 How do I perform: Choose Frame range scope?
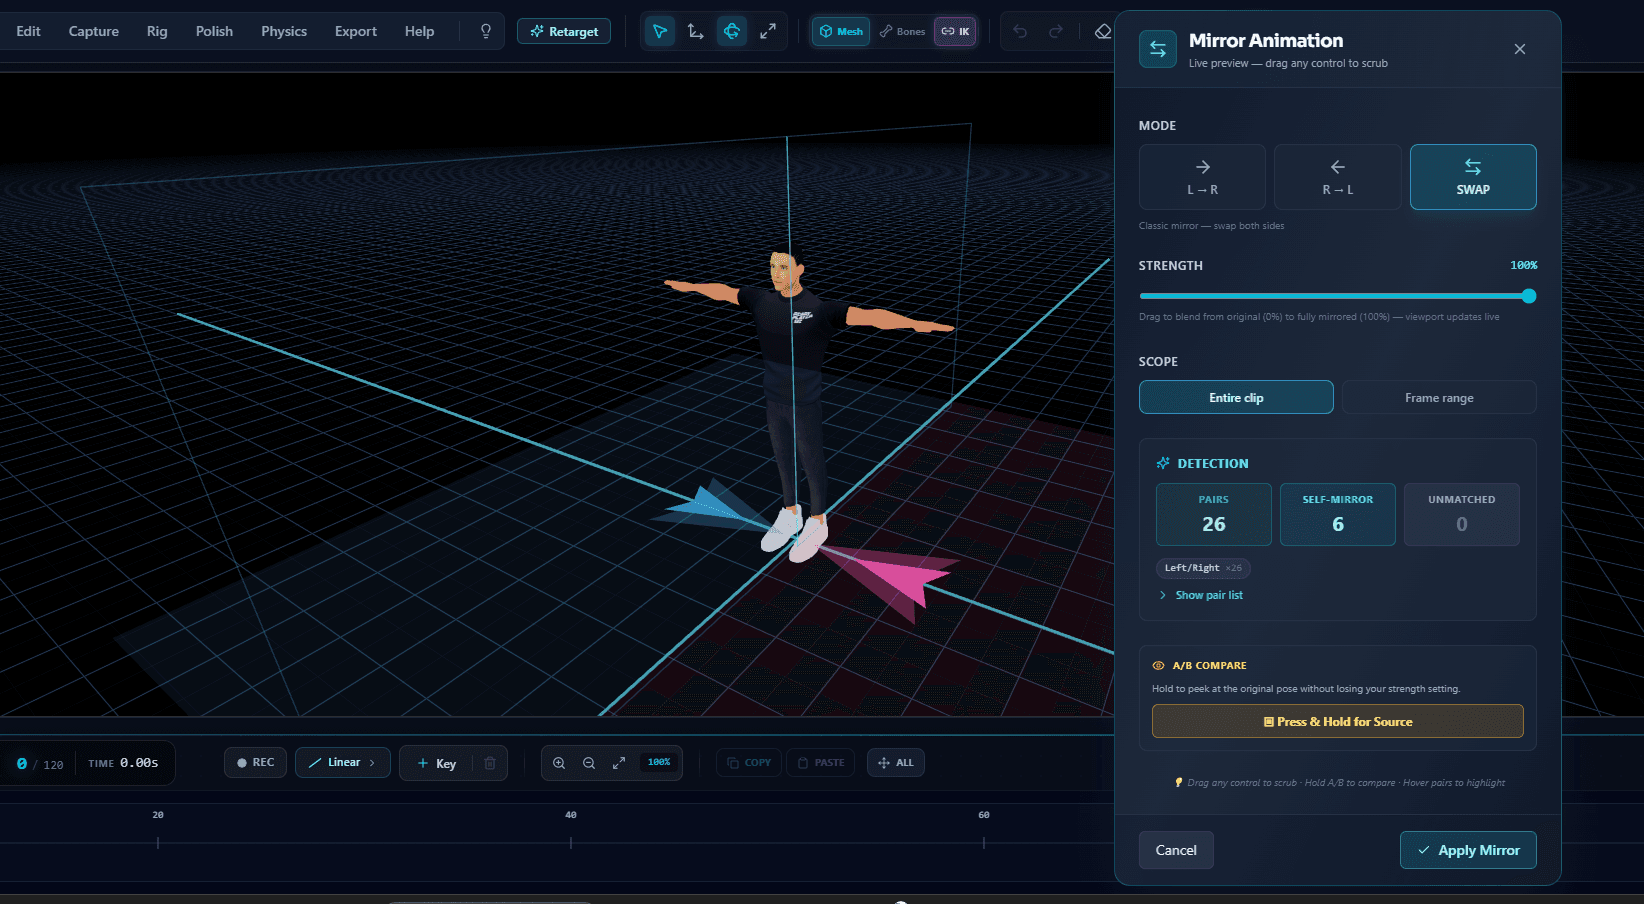pos(1439,397)
